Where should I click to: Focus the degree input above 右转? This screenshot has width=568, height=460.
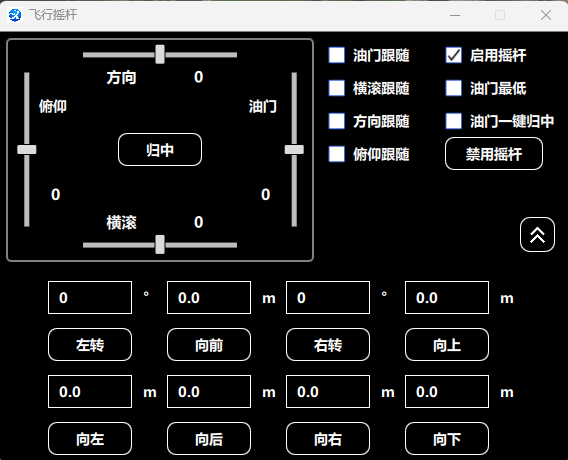point(328,297)
